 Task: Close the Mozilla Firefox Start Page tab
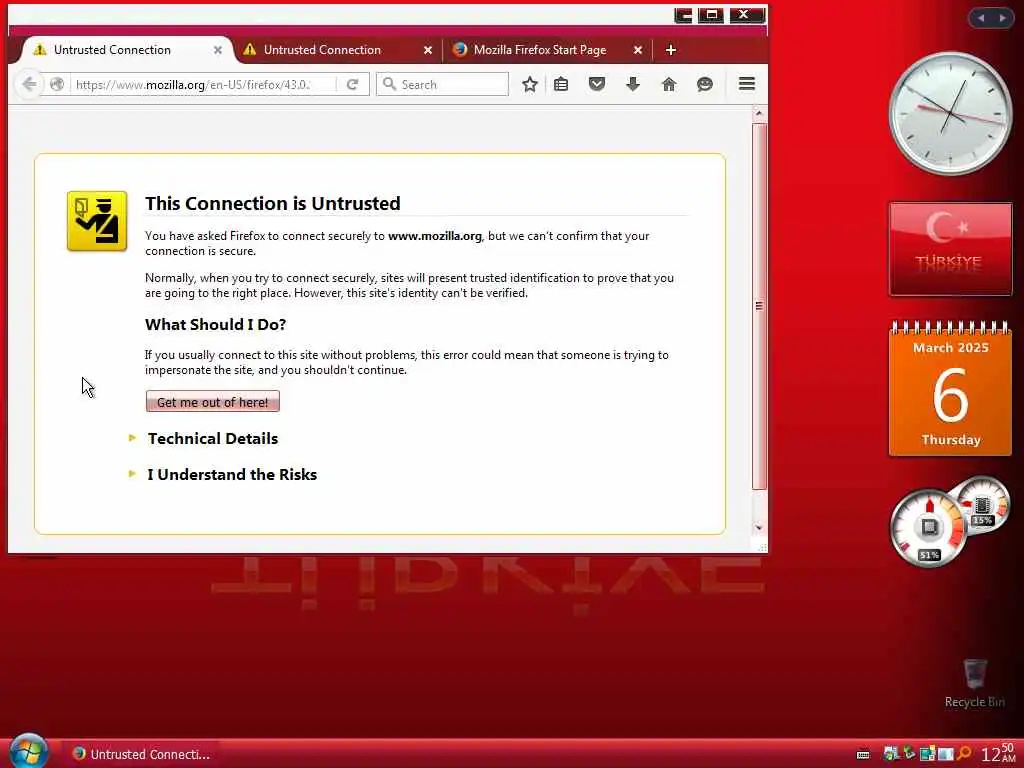(638, 50)
